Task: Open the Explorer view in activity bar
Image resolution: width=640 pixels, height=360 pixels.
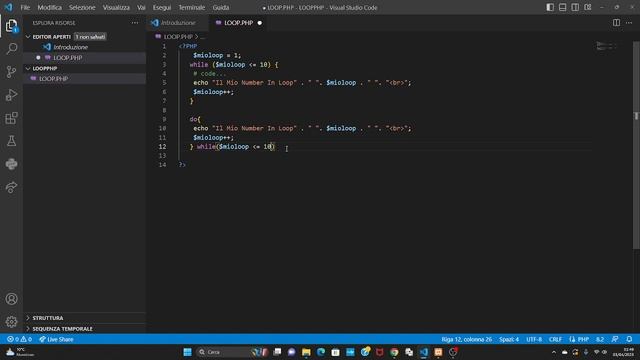Action: (x=11, y=26)
